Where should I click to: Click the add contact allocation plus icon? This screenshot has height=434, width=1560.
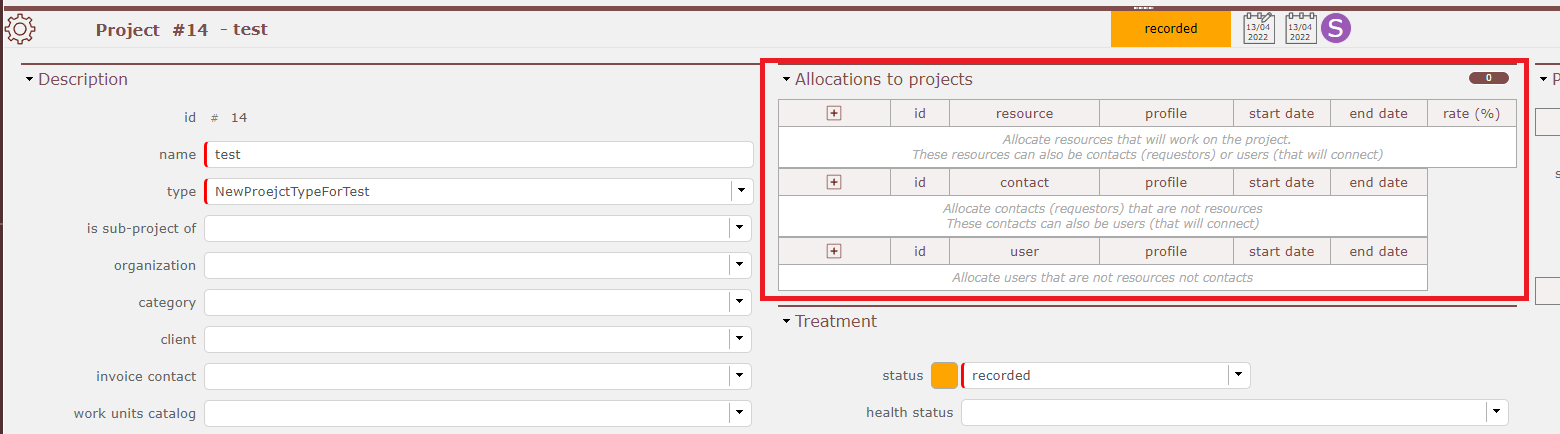click(834, 182)
